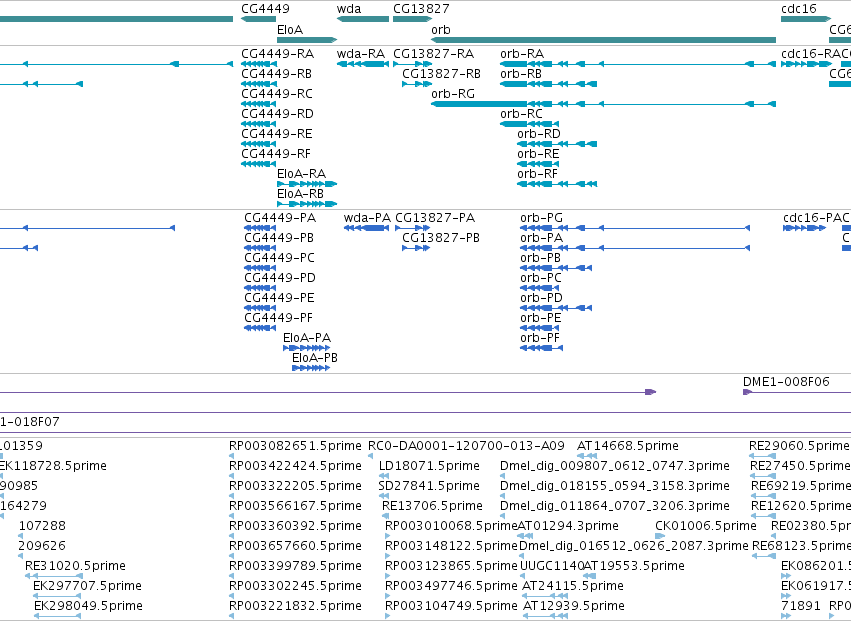Screen dimensions: 851x621
Task: Select the CG4449-RD transcript label
Action: pos(277,114)
